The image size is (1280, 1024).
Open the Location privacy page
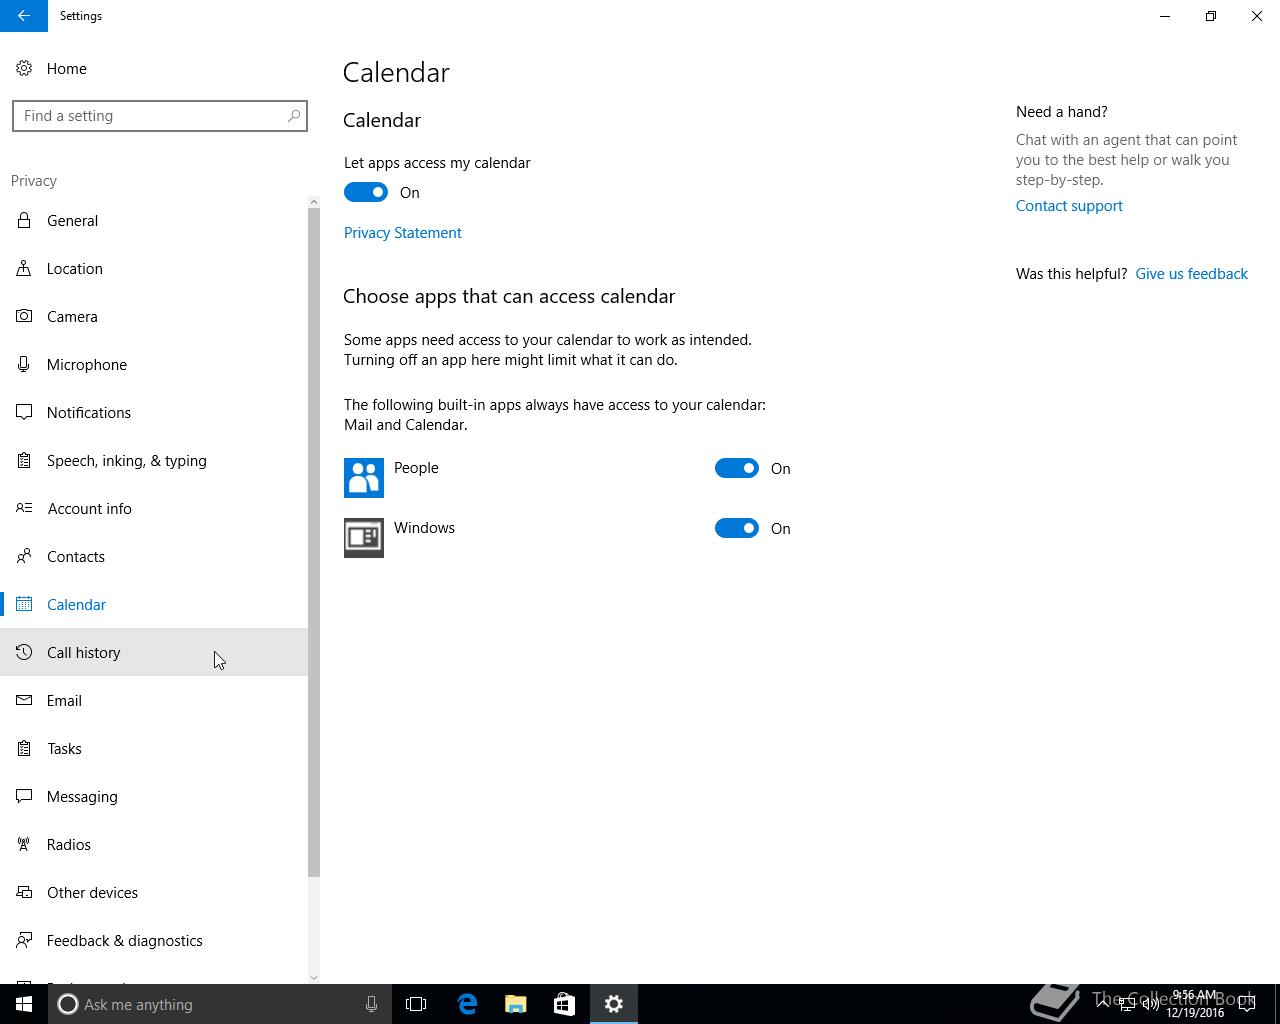pos(154,268)
